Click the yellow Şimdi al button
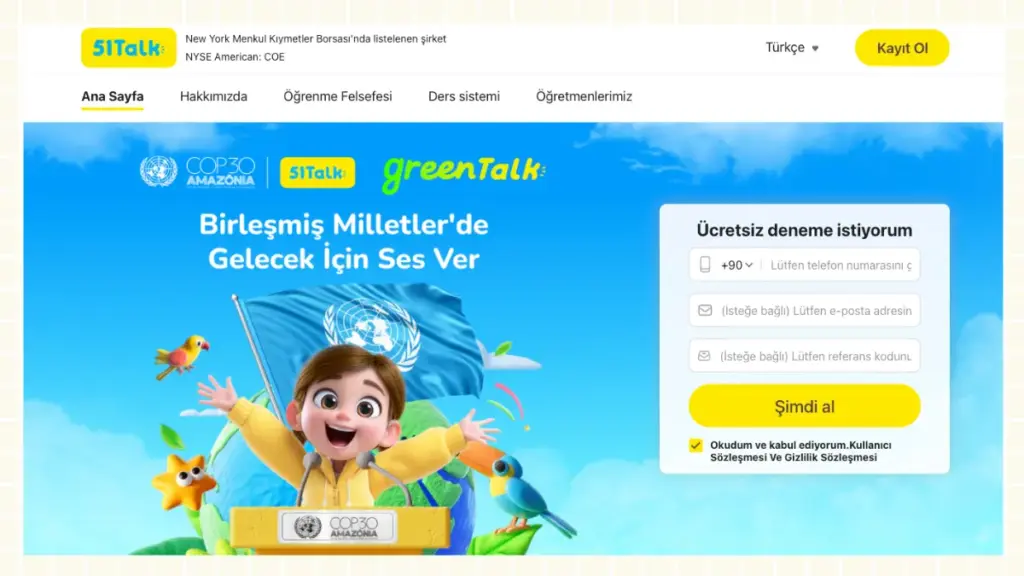The height and width of the screenshot is (576, 1024). [805, 406]
